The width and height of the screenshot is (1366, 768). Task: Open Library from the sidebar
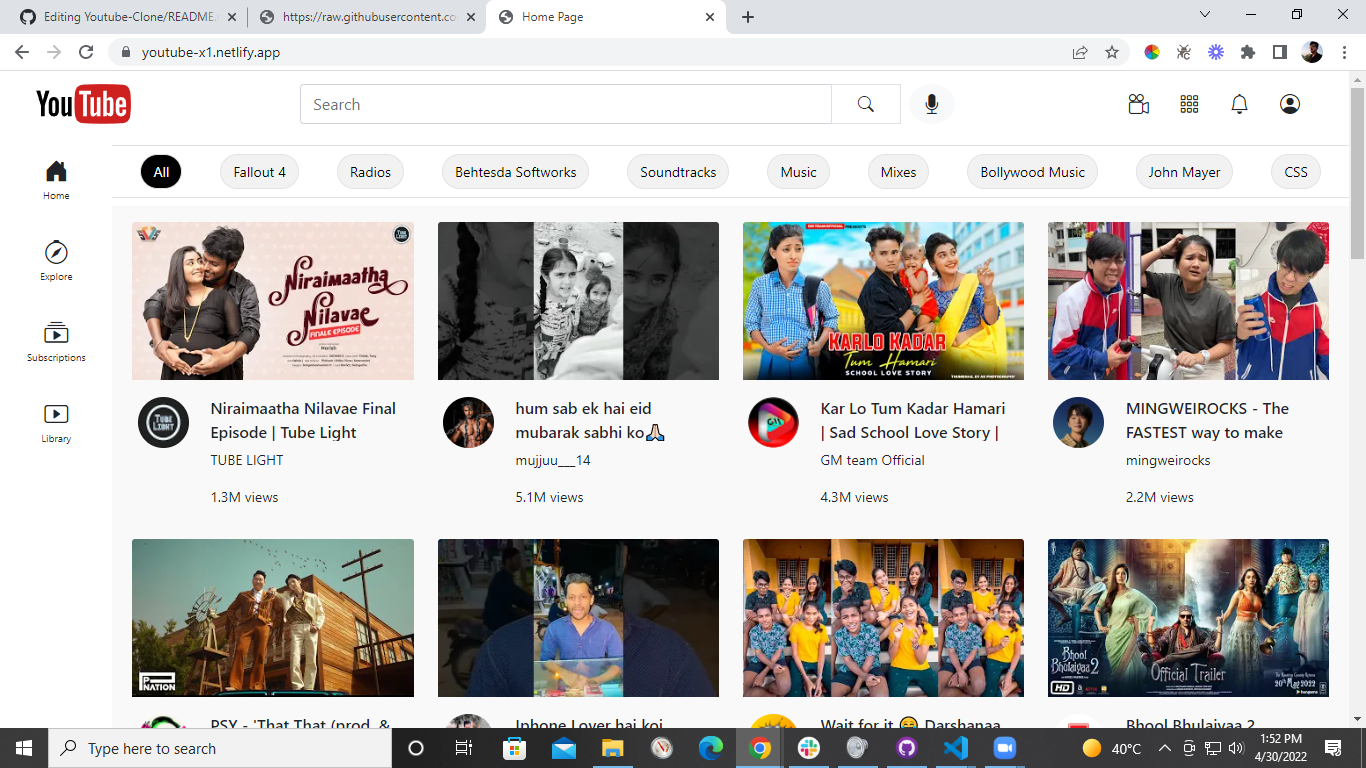[55, 420]
